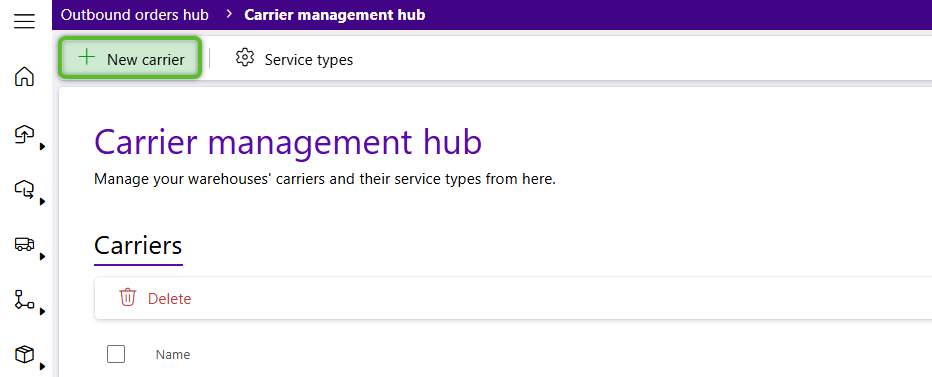The width and height of the screenshot is (932, 377).
Task: Go to the Home icon in sidebar
Action: (x=24, y=77)
